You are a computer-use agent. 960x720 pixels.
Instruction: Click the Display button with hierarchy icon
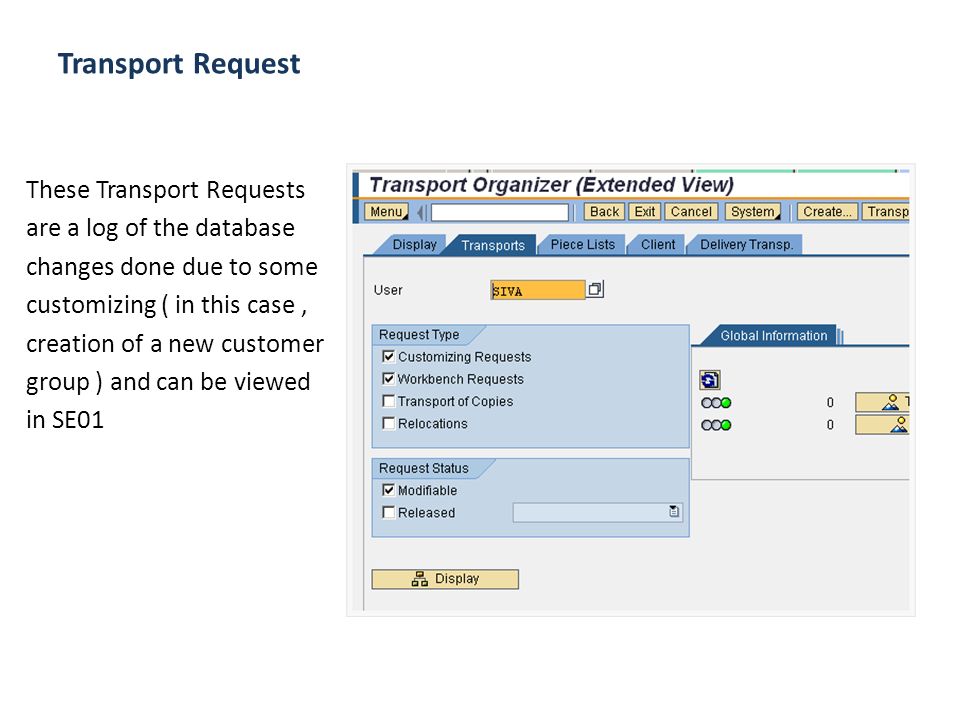tap(445, 579)
